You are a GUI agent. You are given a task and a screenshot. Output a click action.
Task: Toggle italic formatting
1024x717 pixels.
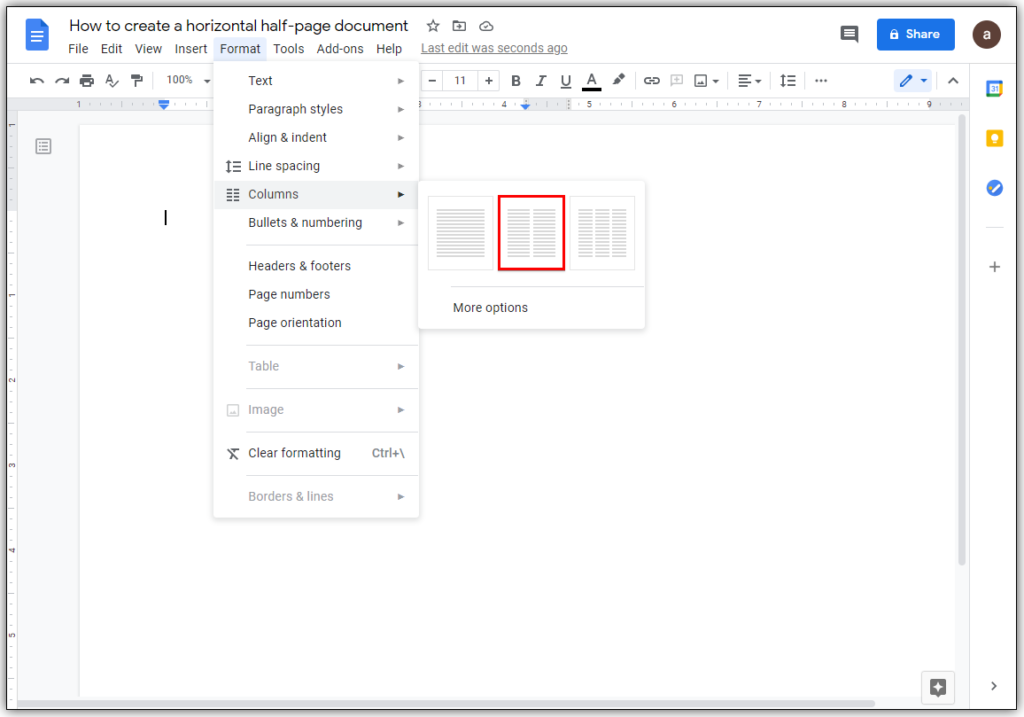541,80
